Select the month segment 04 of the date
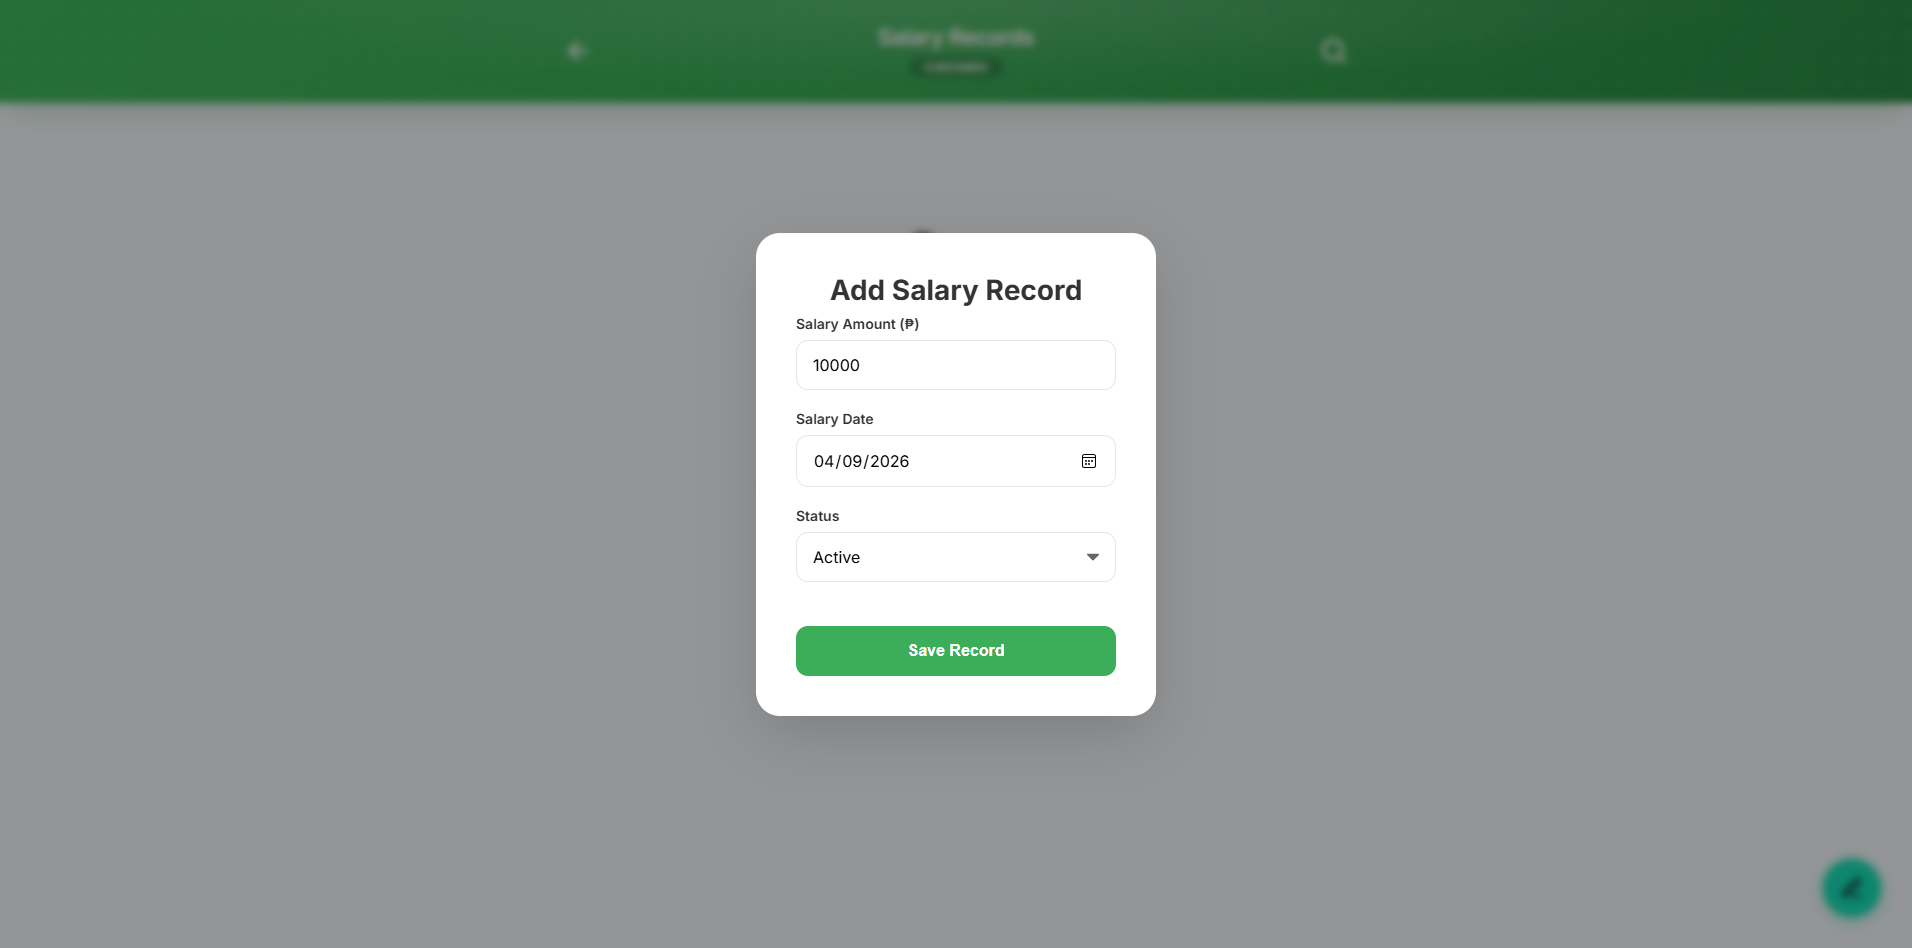This screenshot has height=948, width=1912. (824, 461)
